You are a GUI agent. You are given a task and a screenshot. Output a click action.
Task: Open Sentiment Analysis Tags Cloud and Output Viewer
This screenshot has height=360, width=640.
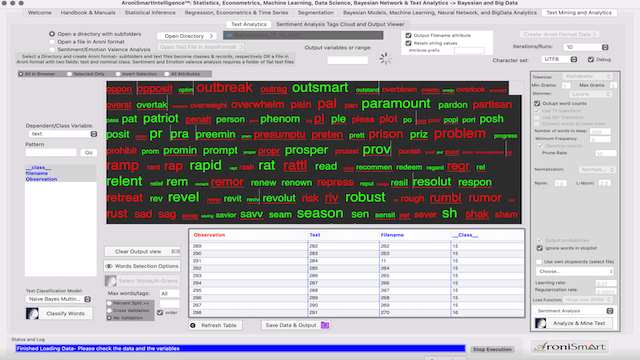click(340, 24)
